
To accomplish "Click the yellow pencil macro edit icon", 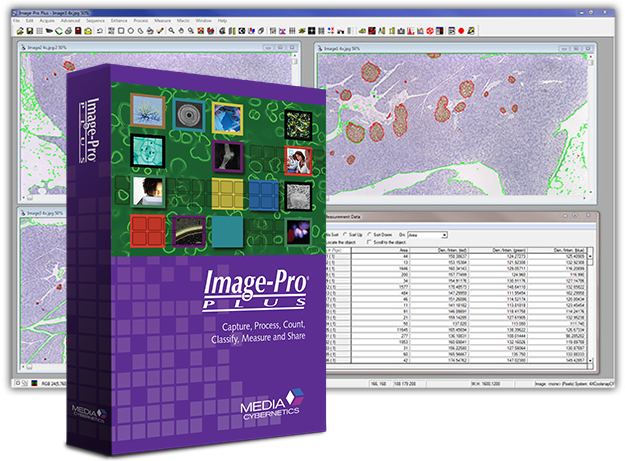I will pyautogui.click(x=471, y=31).
